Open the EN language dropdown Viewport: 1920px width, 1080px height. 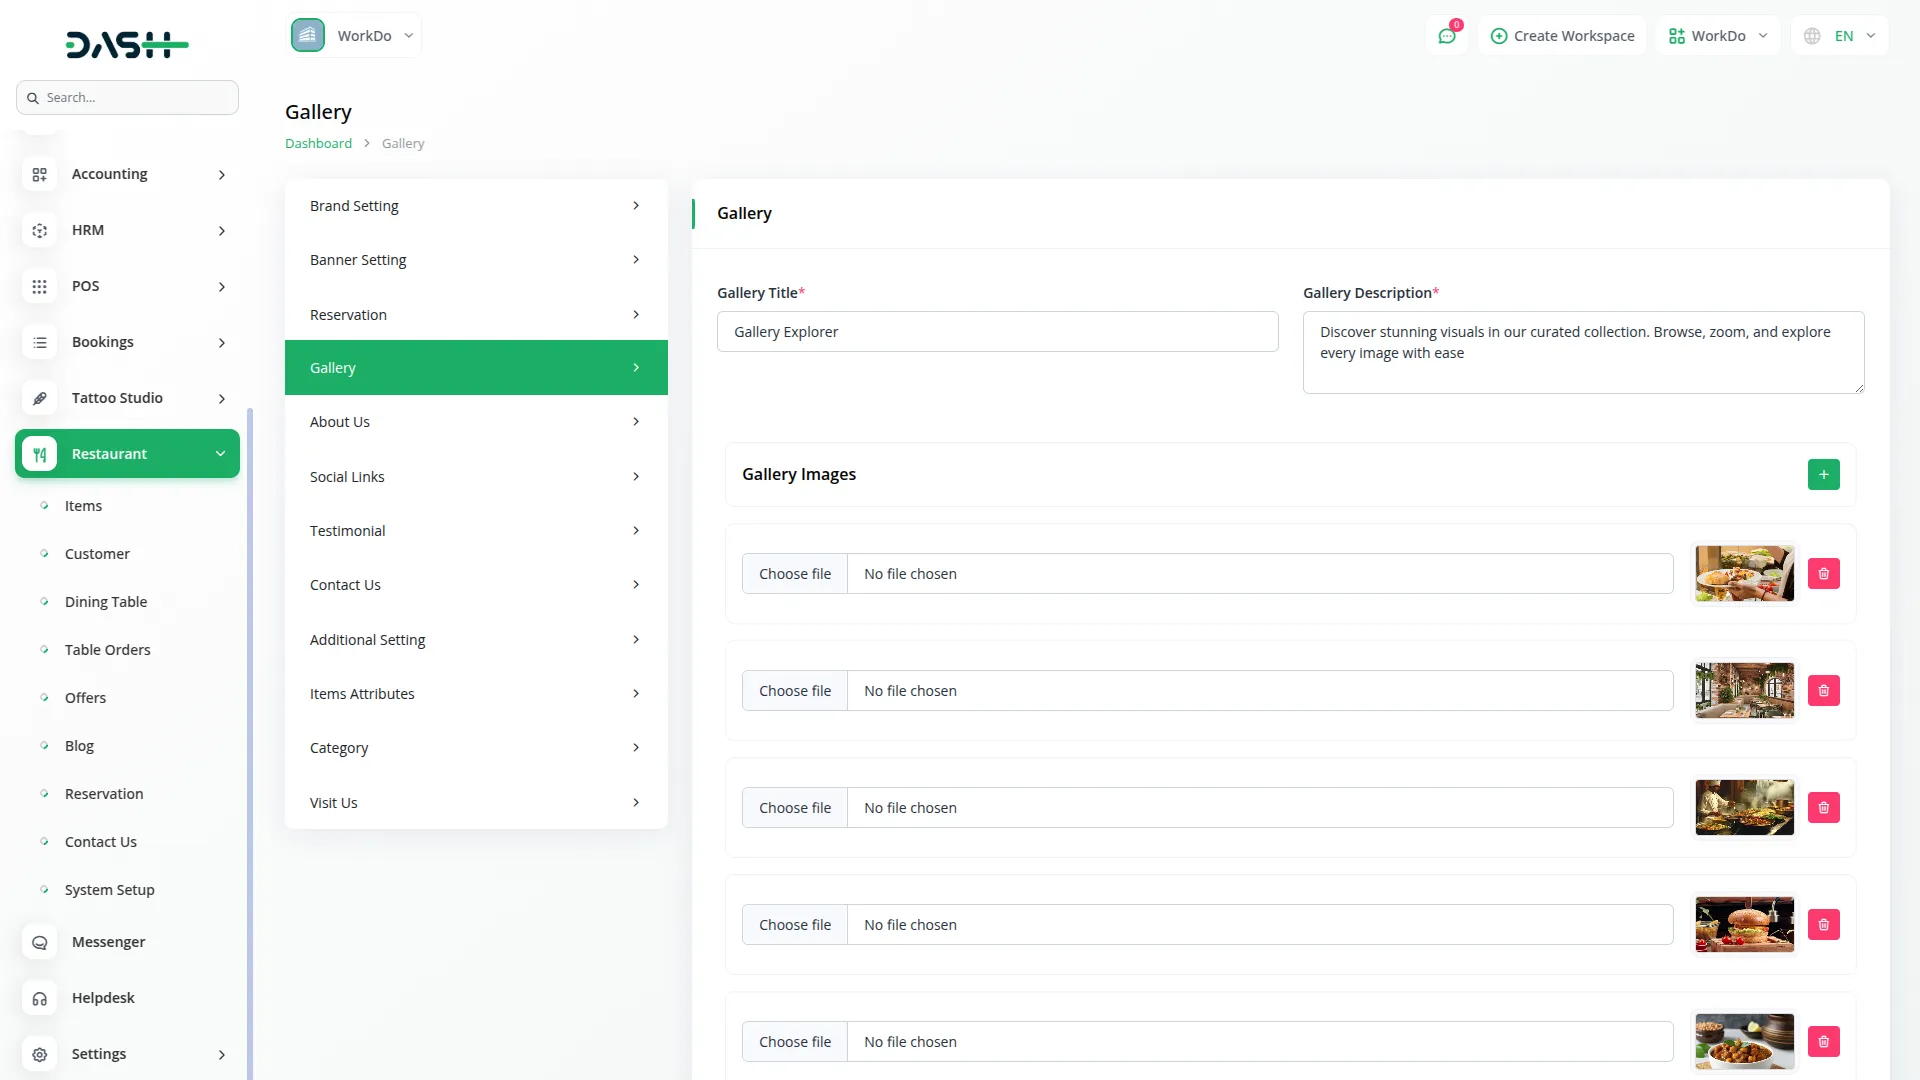pos(1840,35)
